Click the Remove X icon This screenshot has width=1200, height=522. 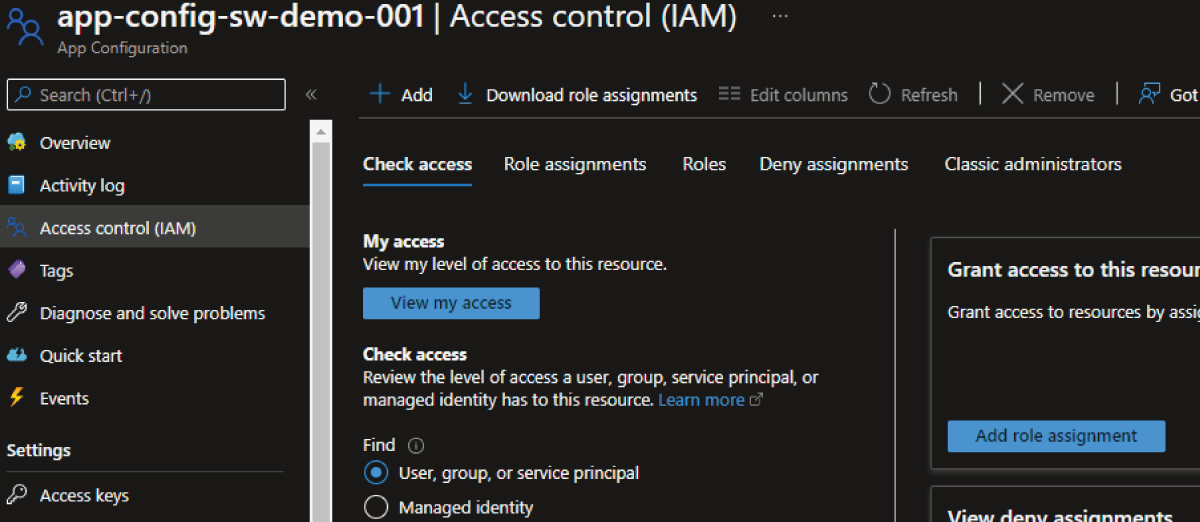pos(1013,94)
